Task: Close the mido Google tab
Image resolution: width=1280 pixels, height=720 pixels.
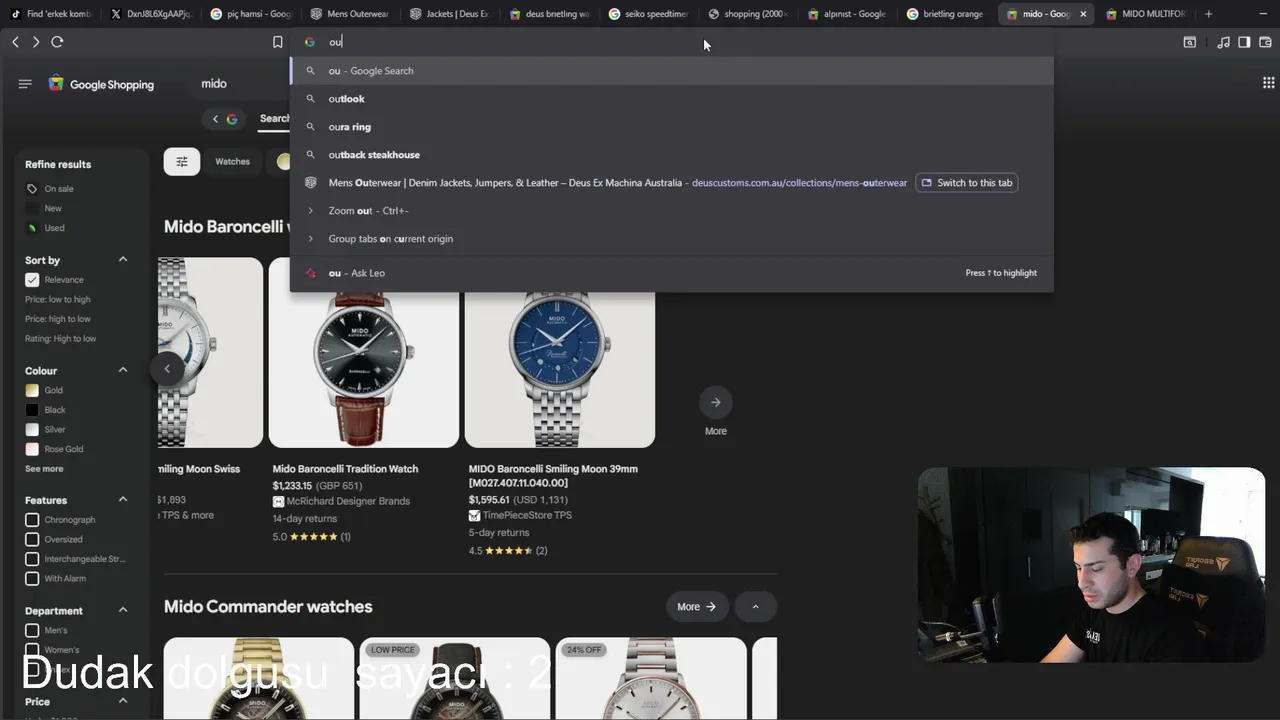Action: point(1083,14)
